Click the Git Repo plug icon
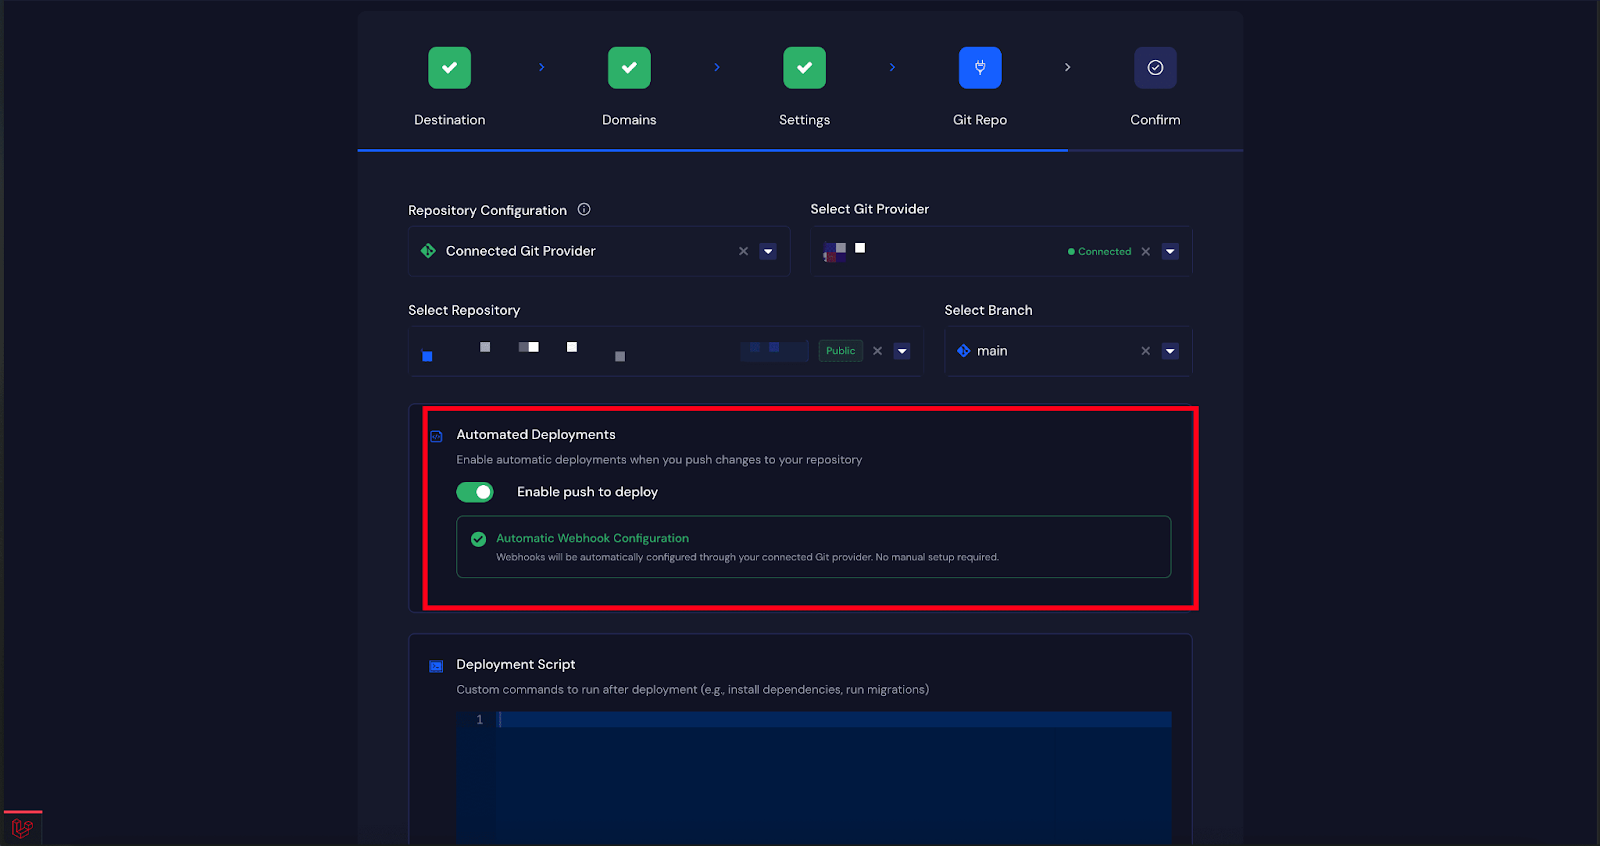This screenshot has height=846, width=1600. click(980, 68)
